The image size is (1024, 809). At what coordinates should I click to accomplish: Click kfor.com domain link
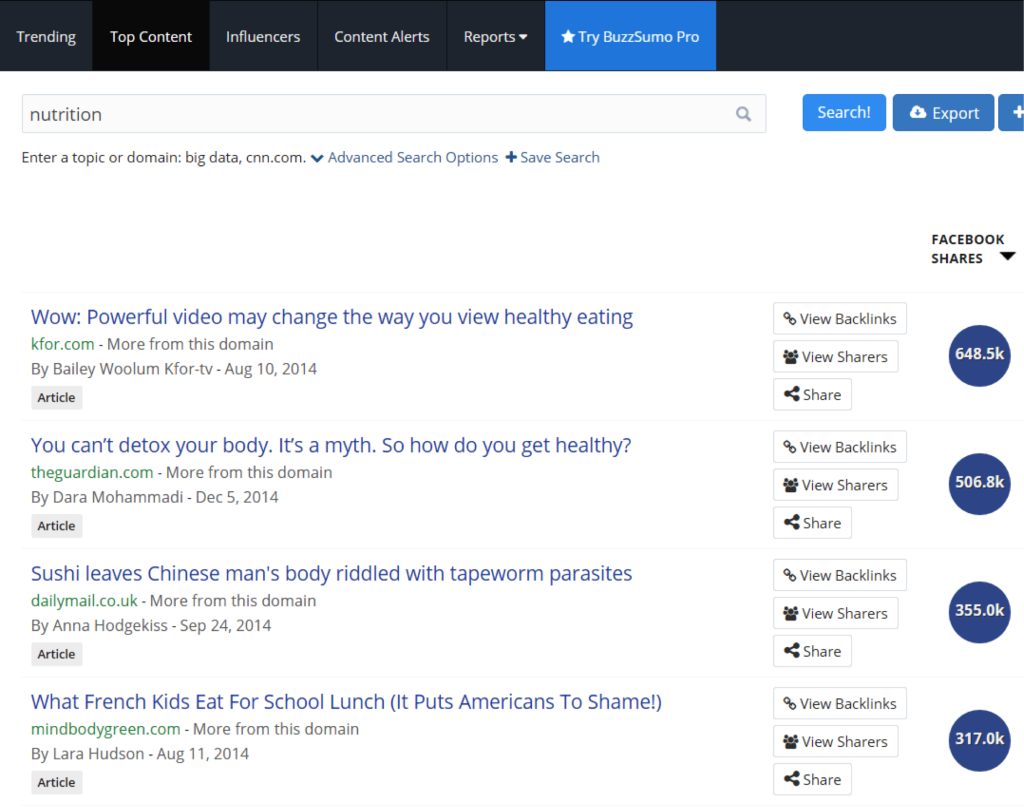coord(63,344)
